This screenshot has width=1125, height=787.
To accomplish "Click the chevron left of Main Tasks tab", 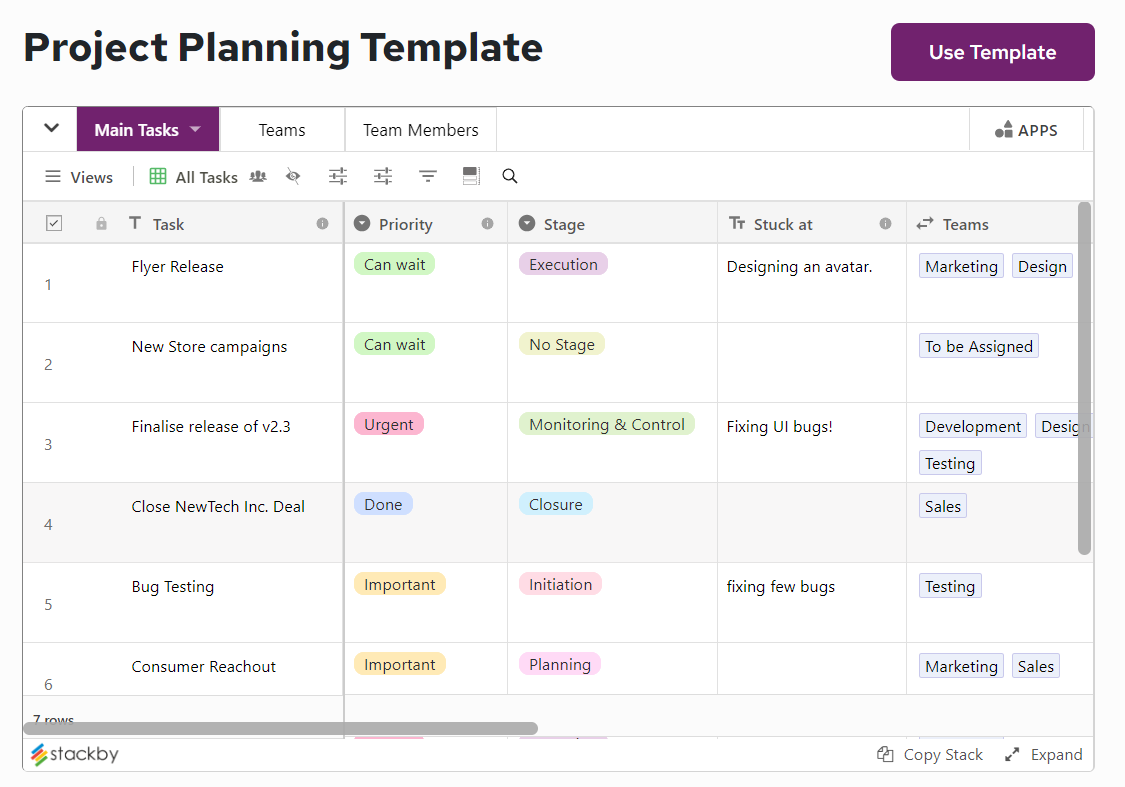I will point(49,129).
